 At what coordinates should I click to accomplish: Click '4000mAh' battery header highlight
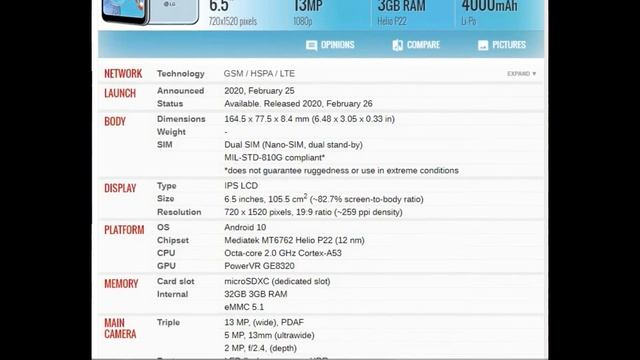click(489, 6)
